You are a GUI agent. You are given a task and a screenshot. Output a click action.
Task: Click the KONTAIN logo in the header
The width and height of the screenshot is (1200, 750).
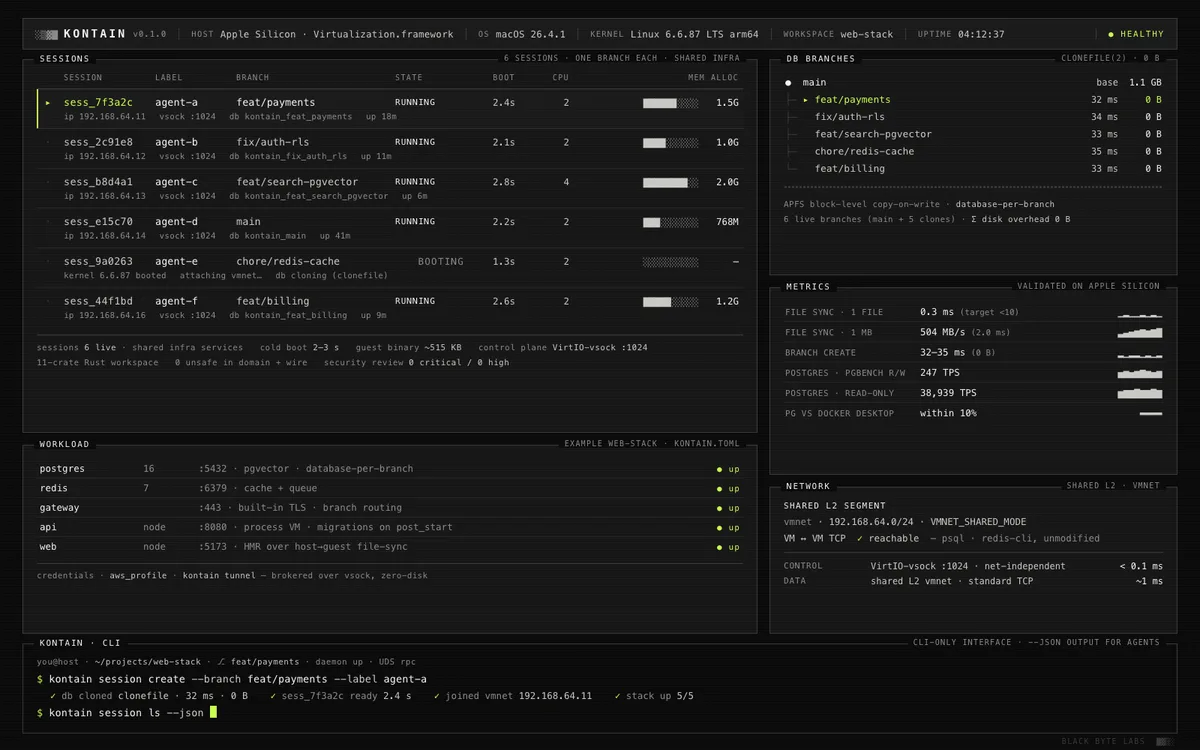tap(80, 34)
